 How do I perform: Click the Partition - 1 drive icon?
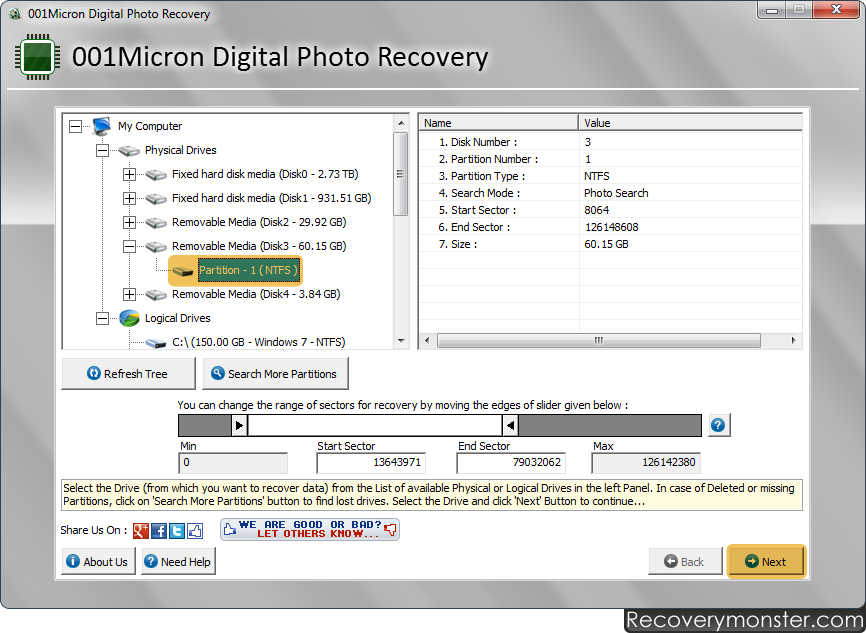pyautogui.click(x=183, y=271)
